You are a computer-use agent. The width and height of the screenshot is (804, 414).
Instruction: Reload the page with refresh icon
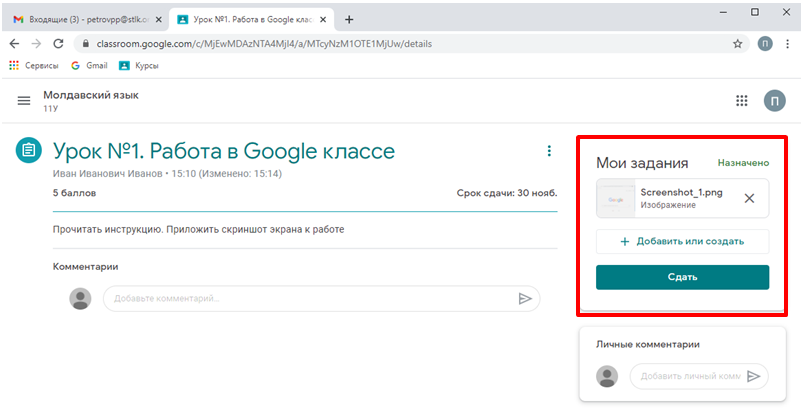[59, 44]
